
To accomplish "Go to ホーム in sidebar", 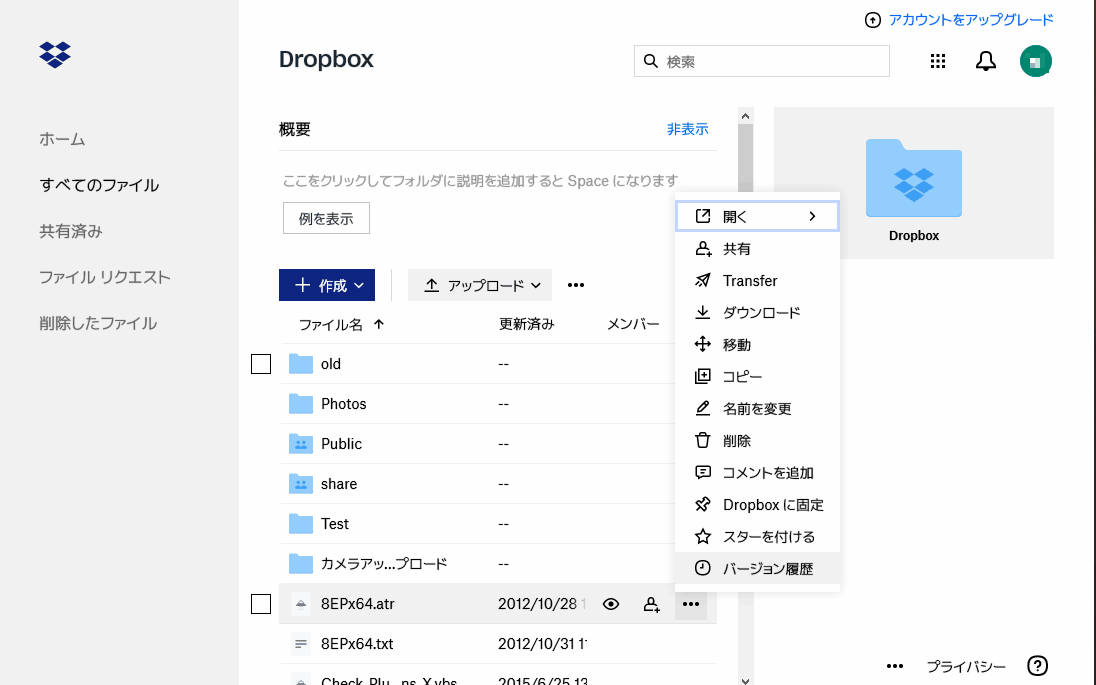I will click(62, 139).
